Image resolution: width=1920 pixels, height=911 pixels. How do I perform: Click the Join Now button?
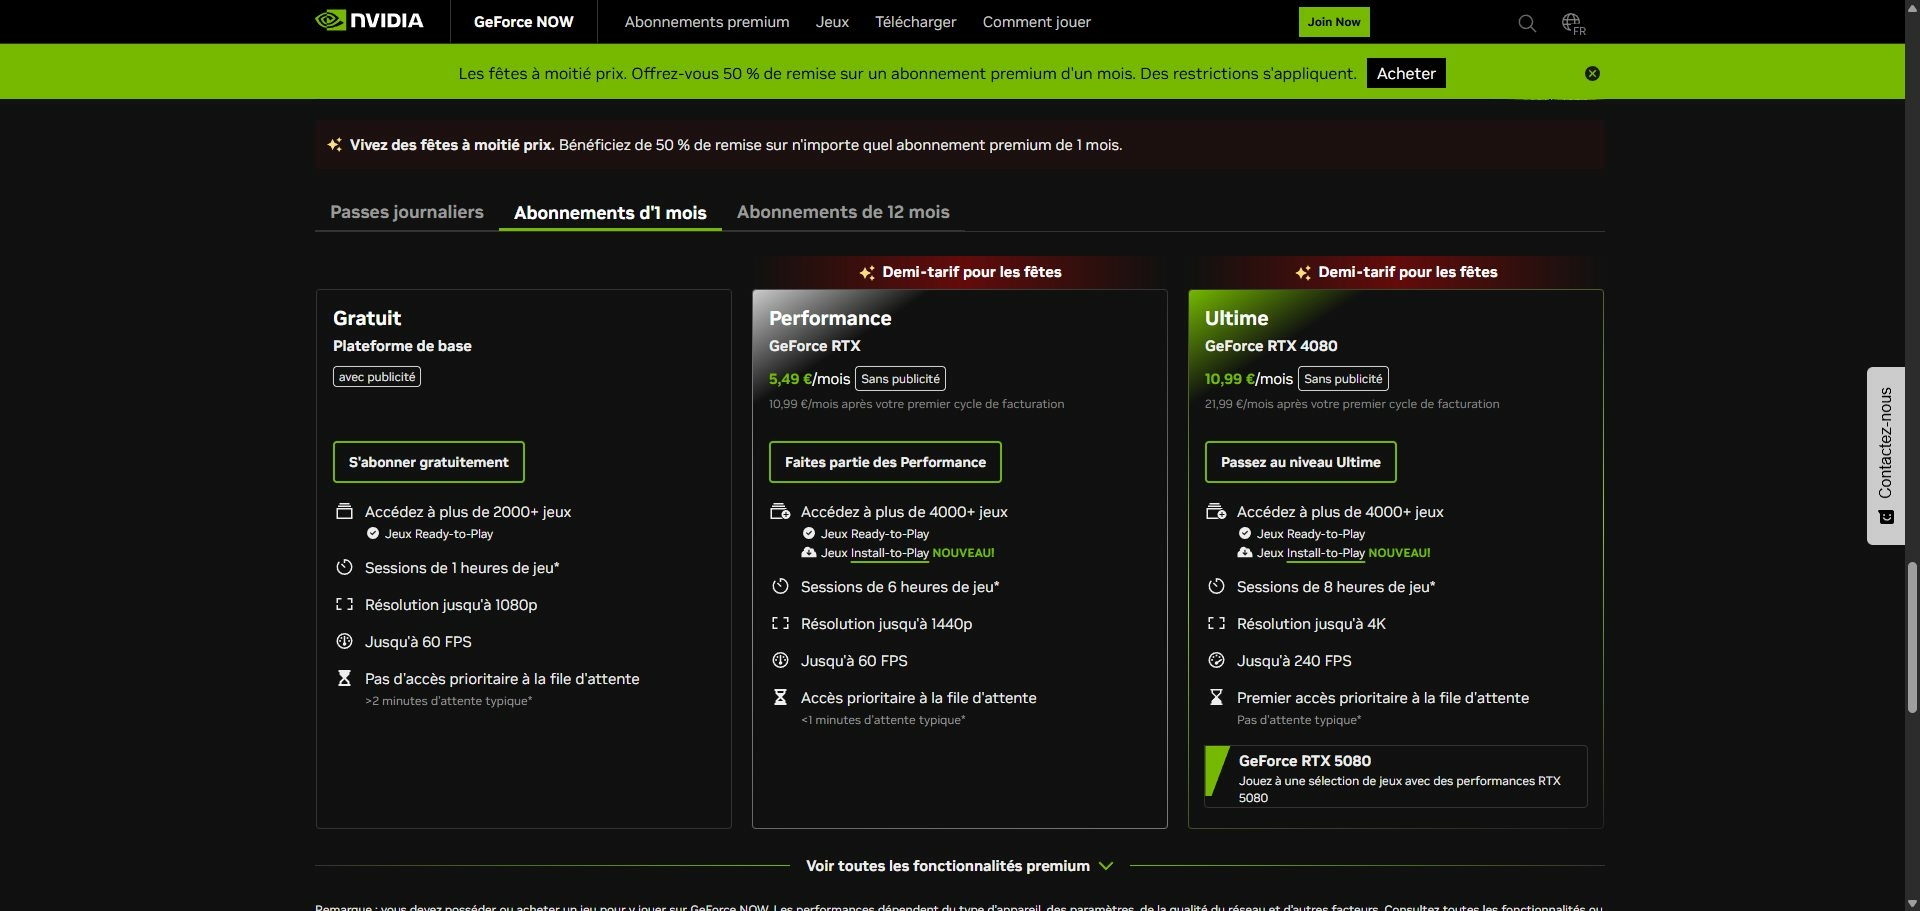[1333, 21]
